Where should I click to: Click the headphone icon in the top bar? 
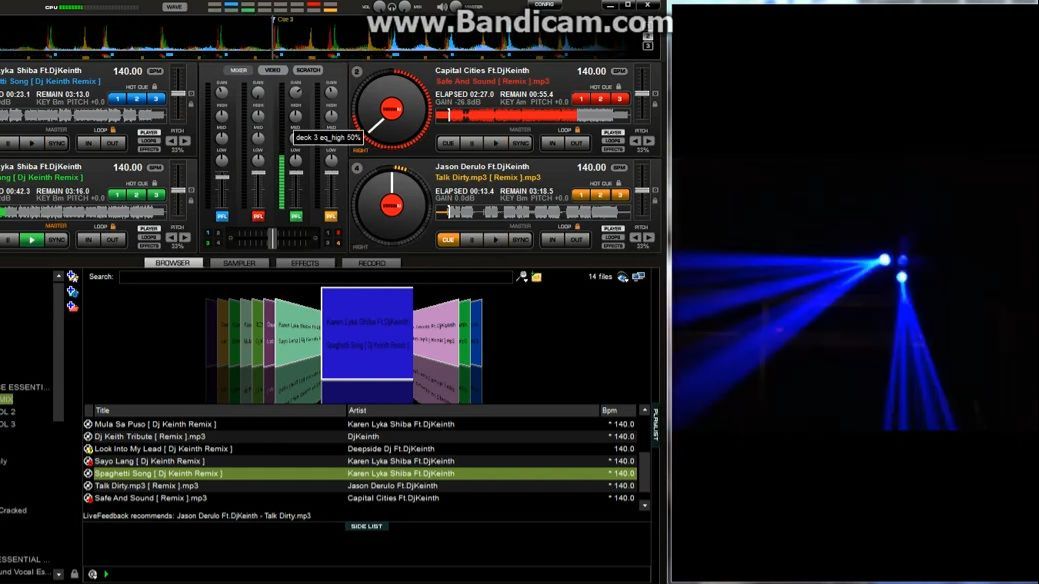click(x=392, y=7)
